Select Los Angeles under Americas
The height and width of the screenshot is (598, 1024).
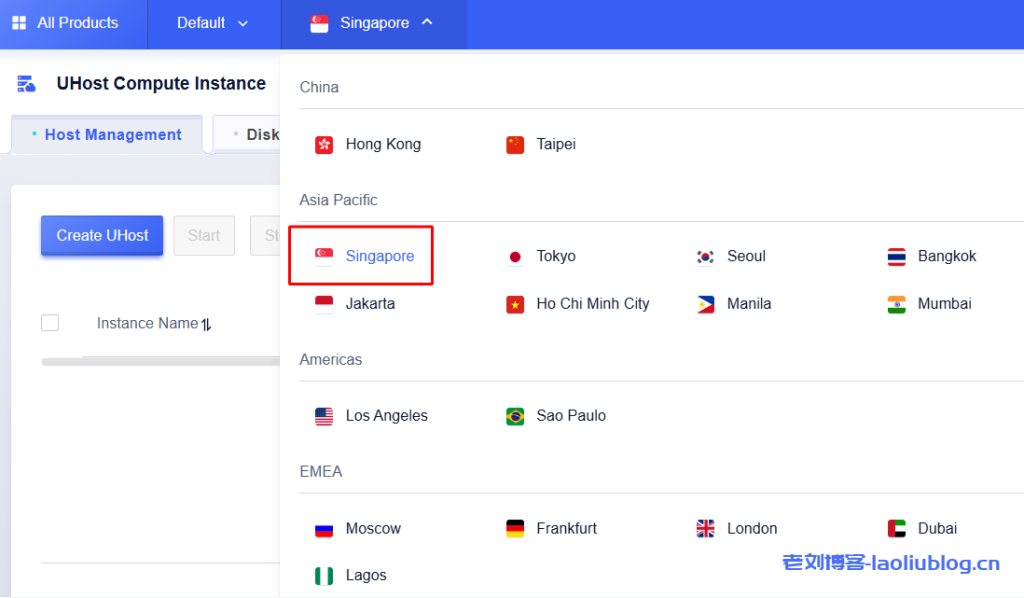(x=386, y=416)
